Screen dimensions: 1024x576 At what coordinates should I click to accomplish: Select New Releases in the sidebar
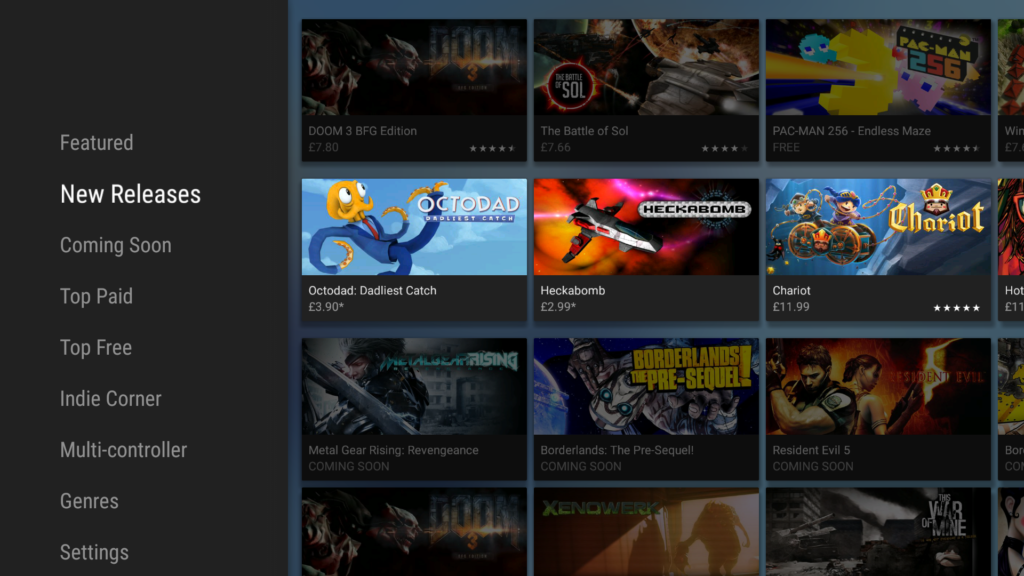click(130, 194)
